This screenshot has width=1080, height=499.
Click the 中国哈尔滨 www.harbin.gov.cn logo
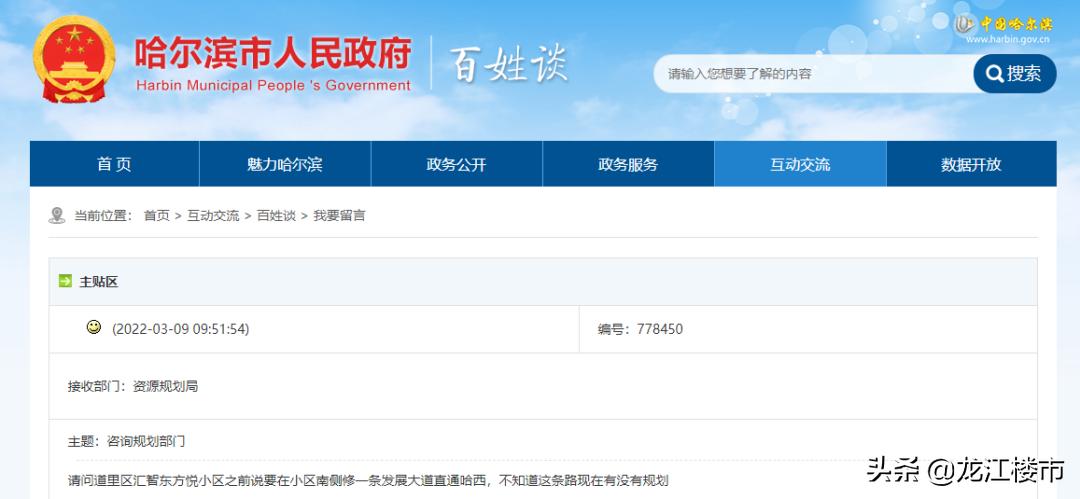(1004, 29)
